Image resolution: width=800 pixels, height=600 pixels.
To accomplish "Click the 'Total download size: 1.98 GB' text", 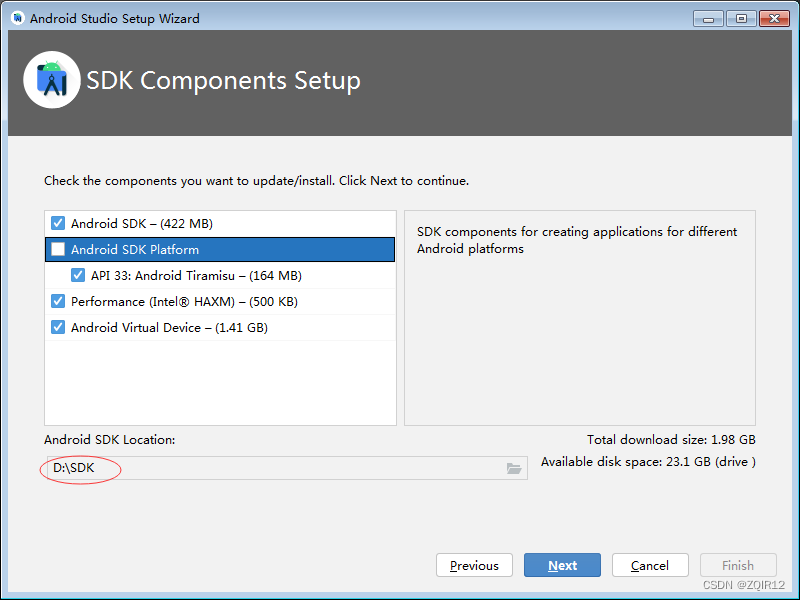I will (x=671, y=440).
